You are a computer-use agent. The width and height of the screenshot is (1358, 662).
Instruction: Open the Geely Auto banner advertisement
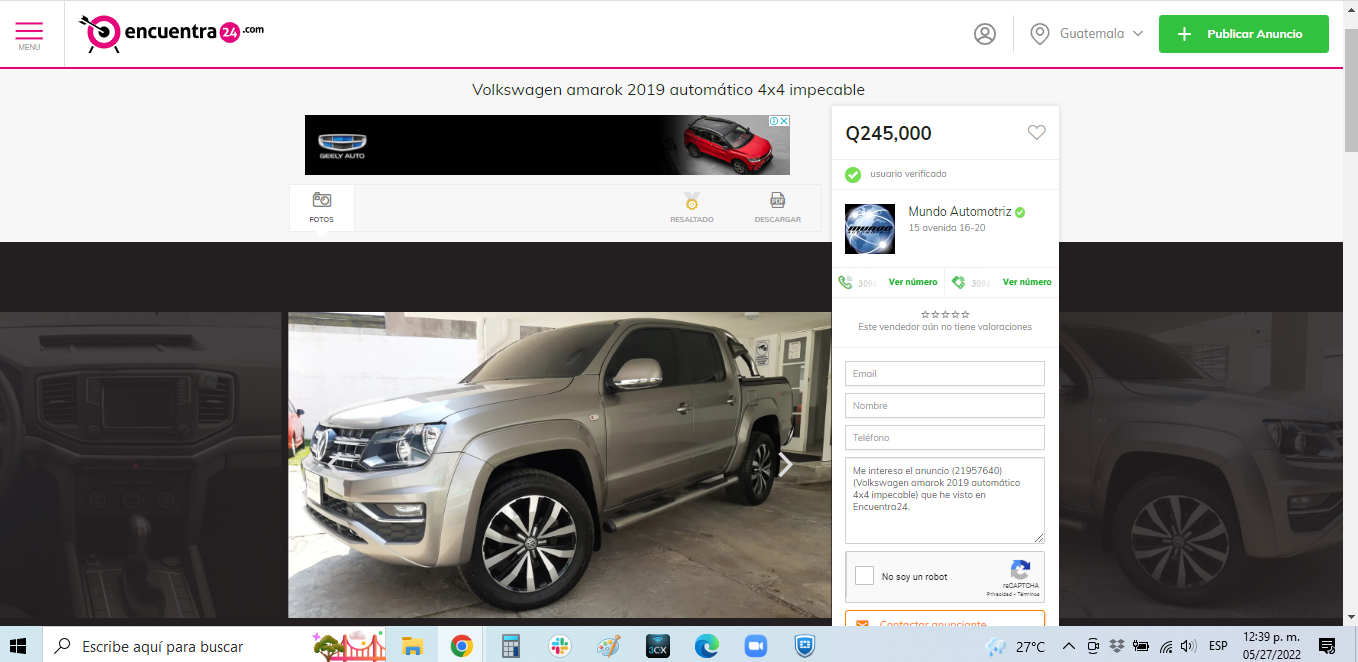coord(547,145)
